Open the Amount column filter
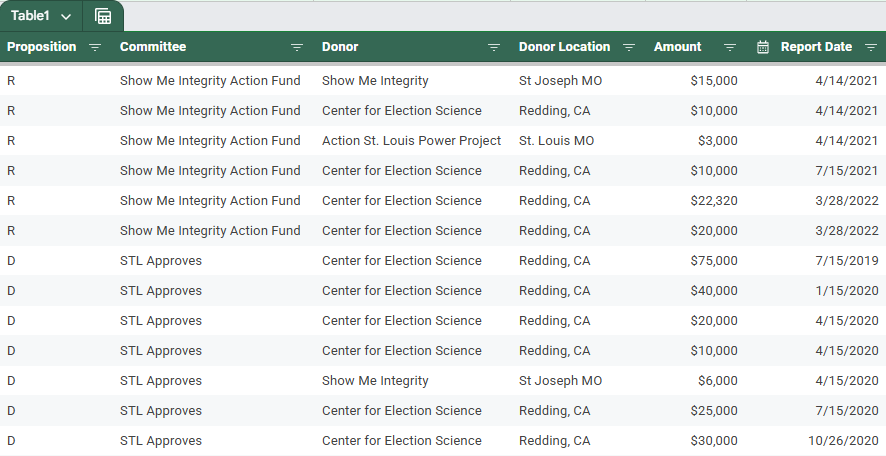This screenshot has height=456, width=886. pyautogui.click(x=729, y=47)
